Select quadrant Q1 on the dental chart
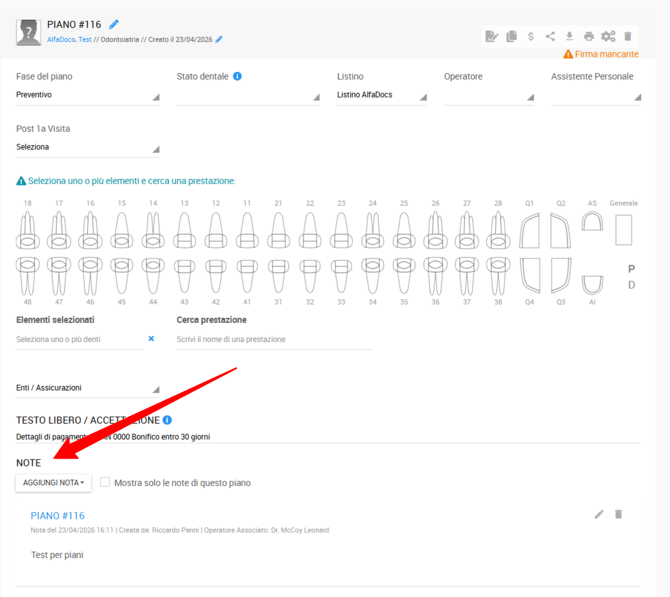 tap(530, 230)
